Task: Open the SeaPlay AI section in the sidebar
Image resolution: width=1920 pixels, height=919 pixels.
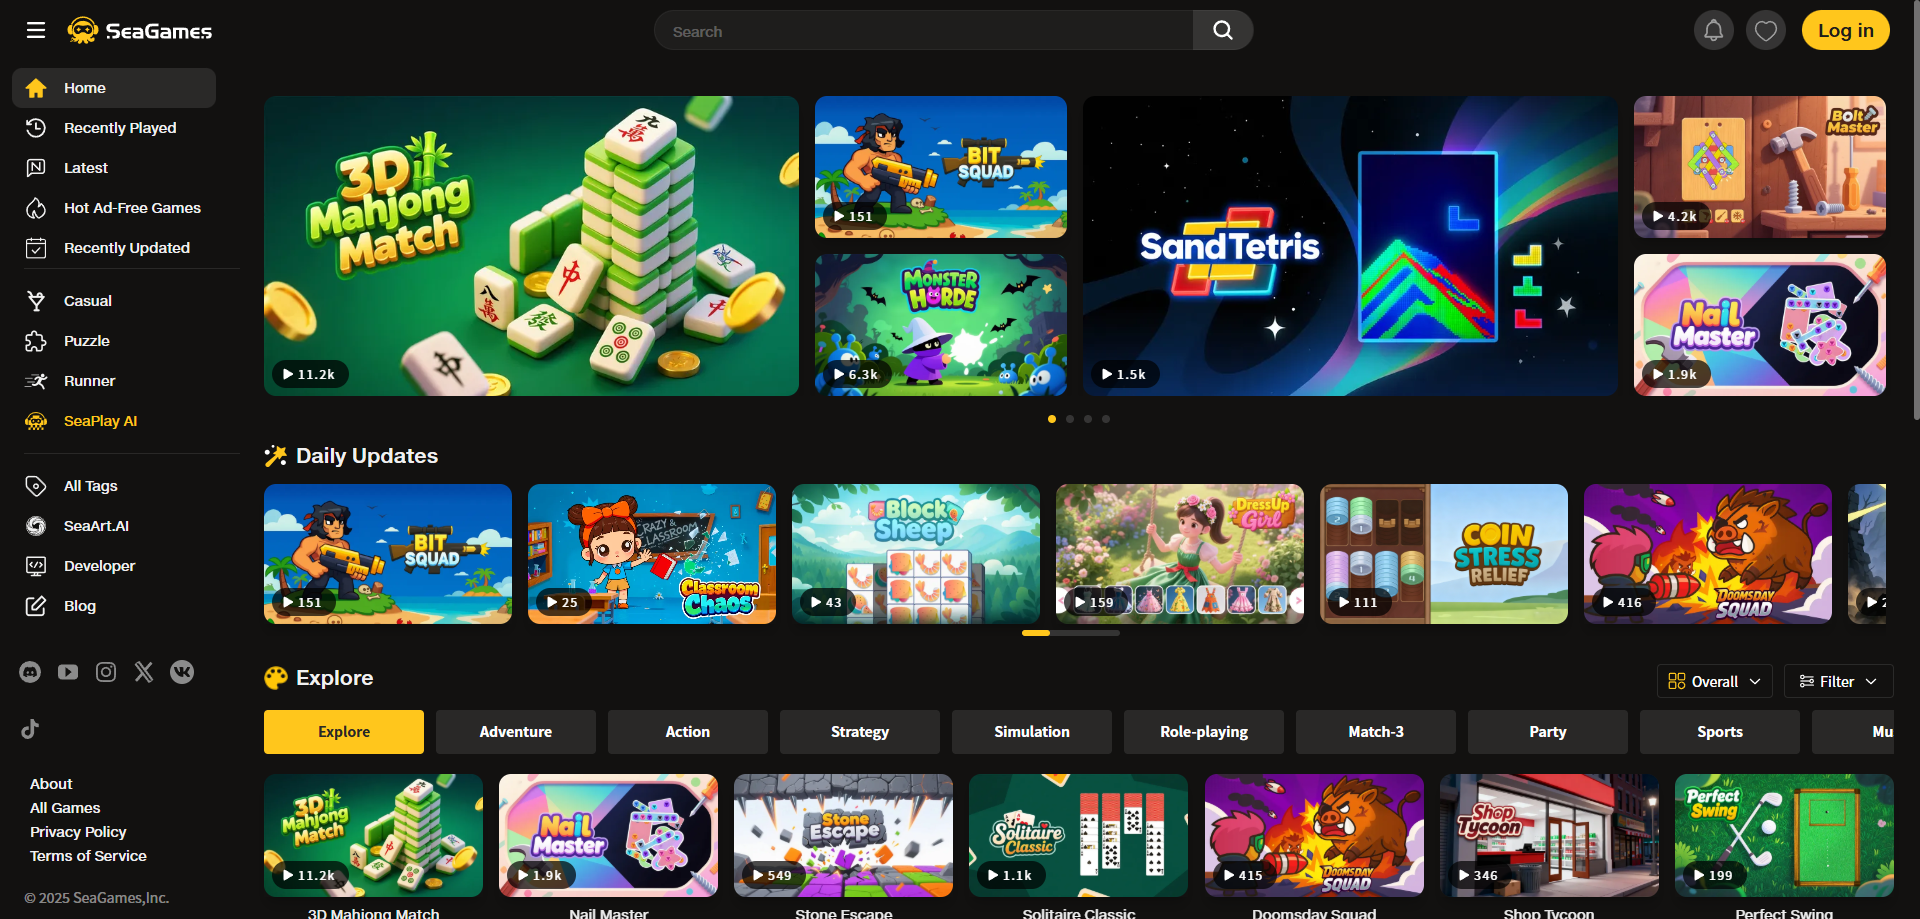Action: pos(100,421)
